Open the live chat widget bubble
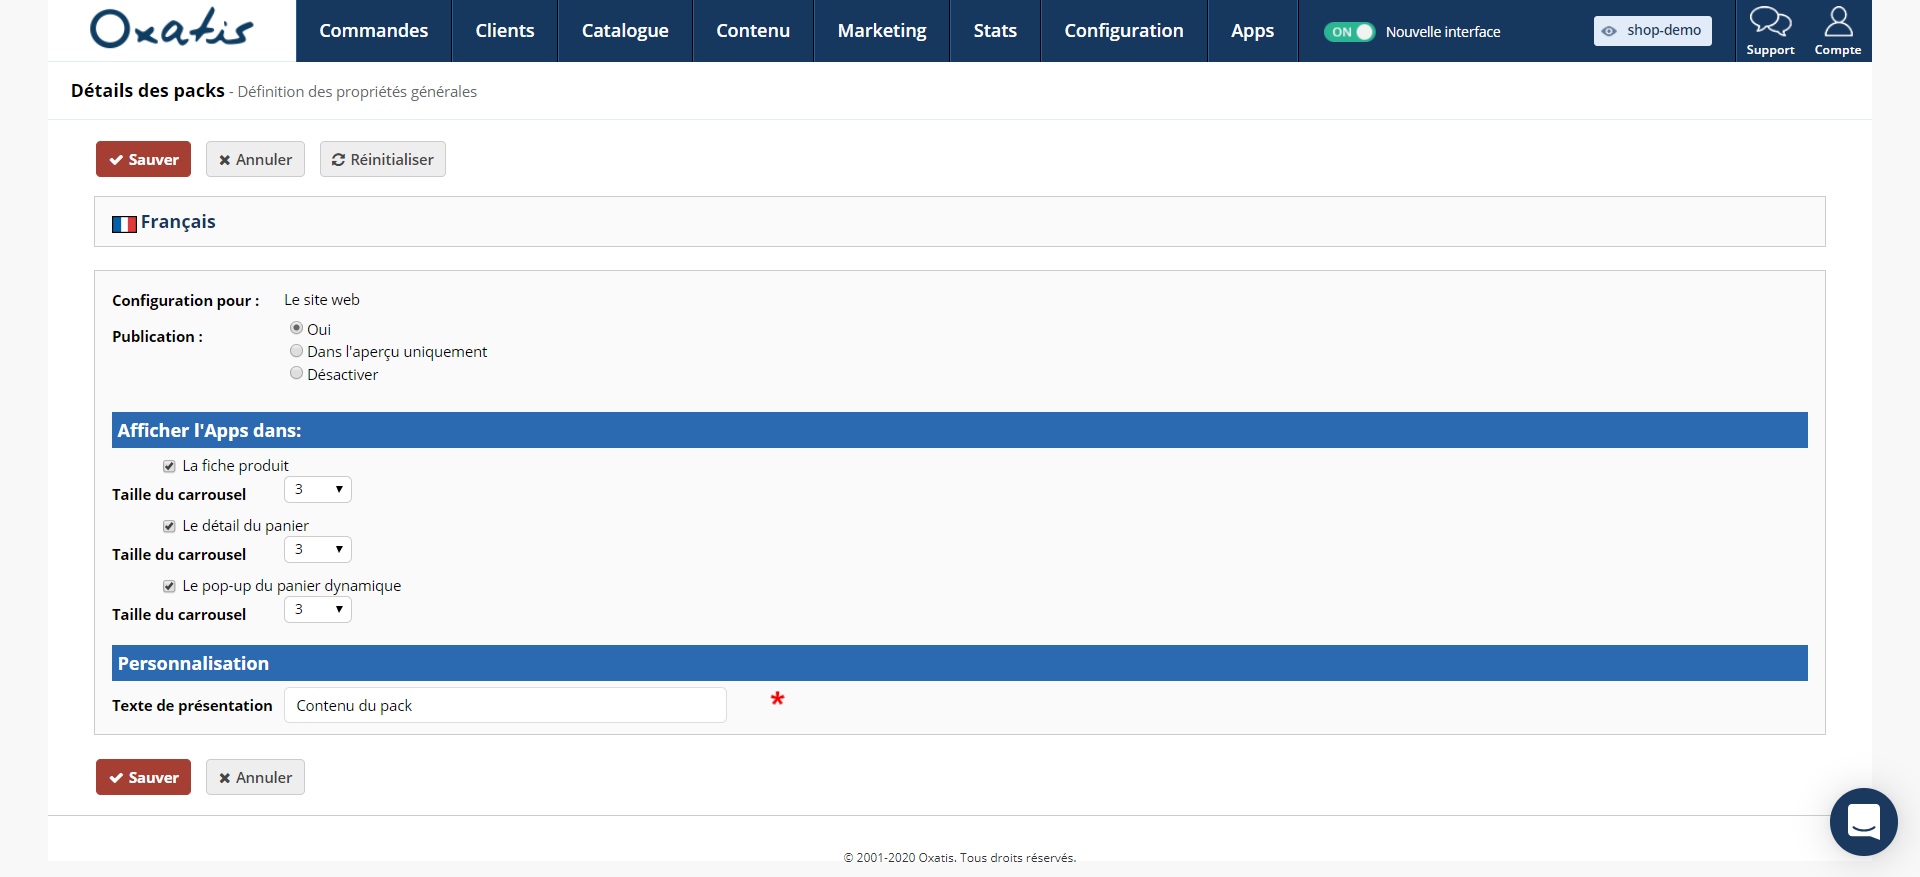1920x877 pixels. coord(1863,822)
